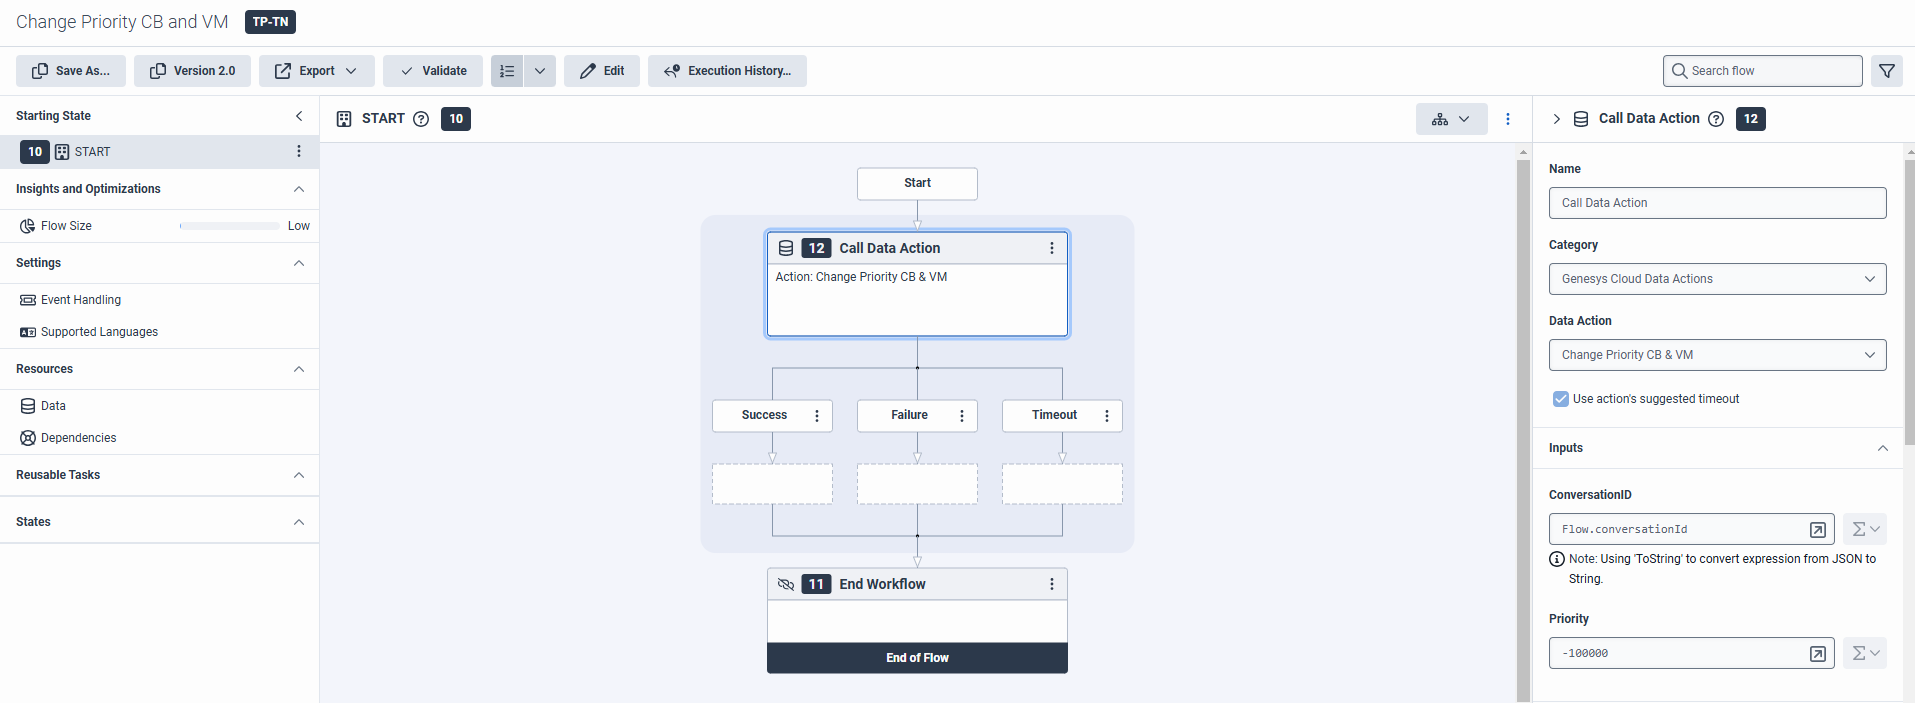Collapse the Inputs section
Screen dimensions: 1915x703
tap(1882, 448)
